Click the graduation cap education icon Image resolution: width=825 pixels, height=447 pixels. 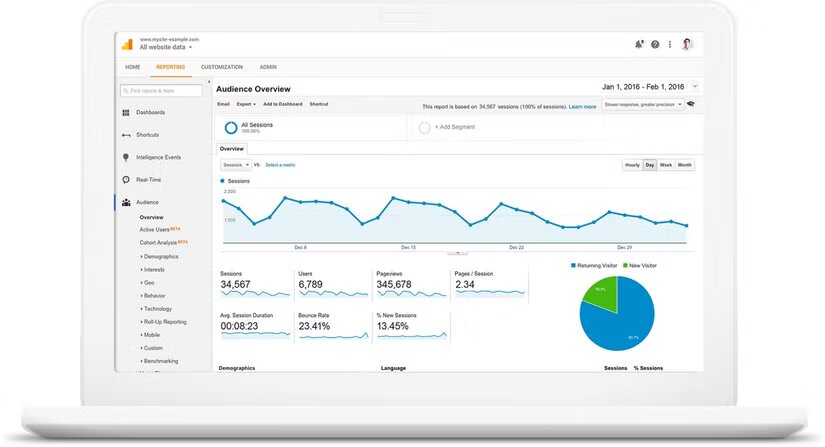[691, 104]
